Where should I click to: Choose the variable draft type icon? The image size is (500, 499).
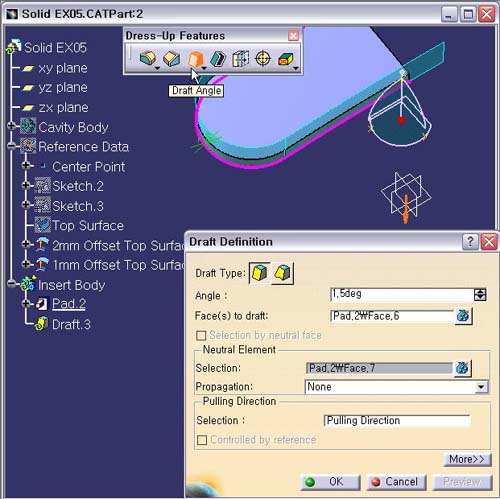coord(283,273)
